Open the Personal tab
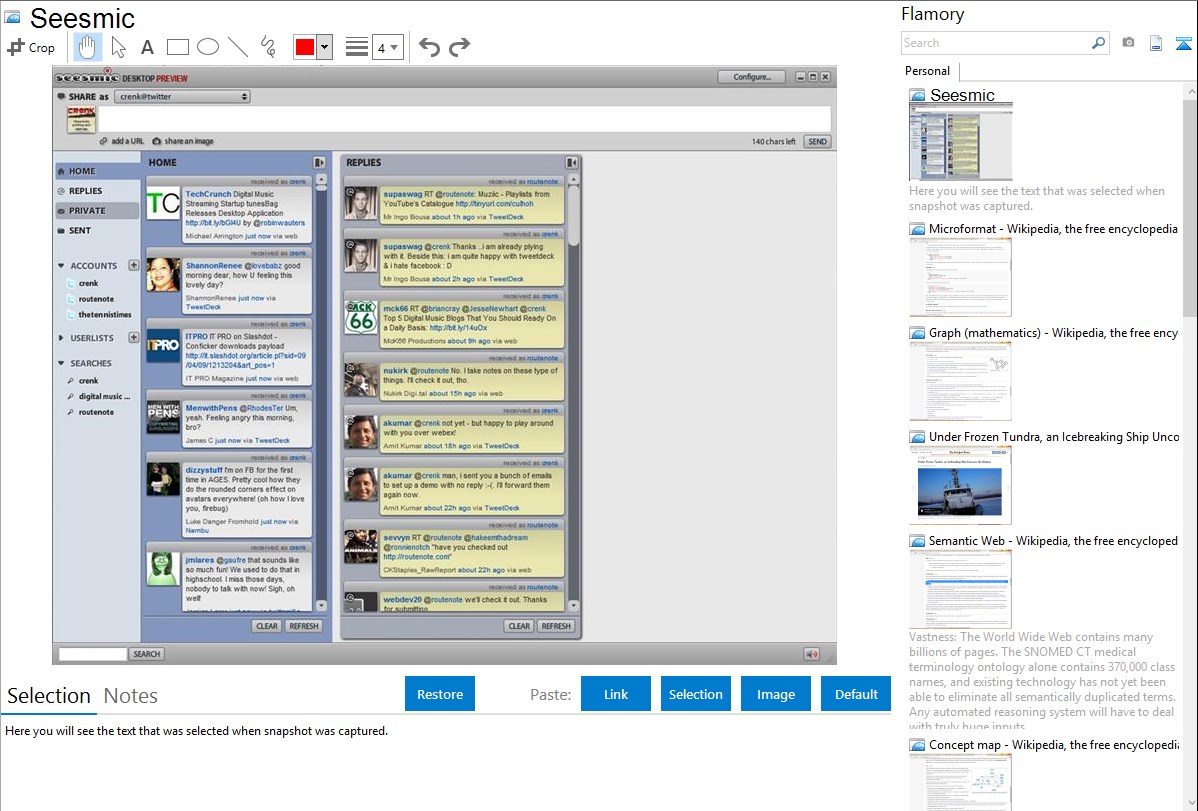 [928, 71]
